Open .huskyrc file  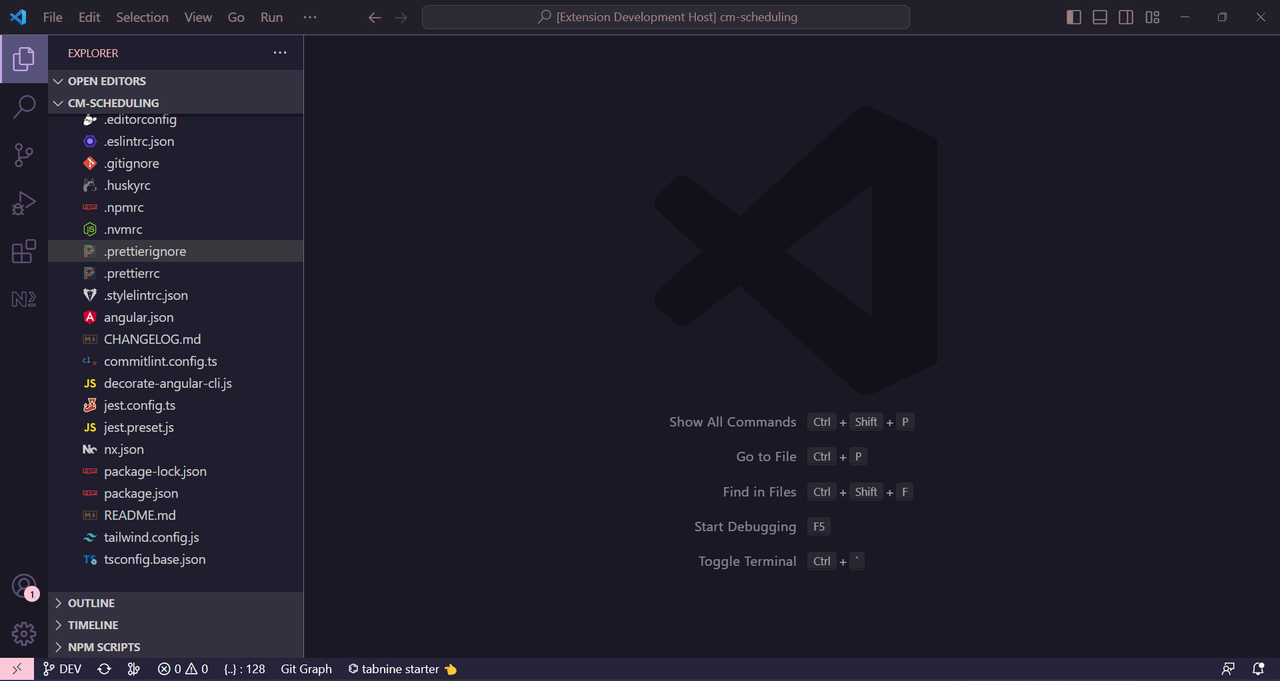(x=176, y=185)
